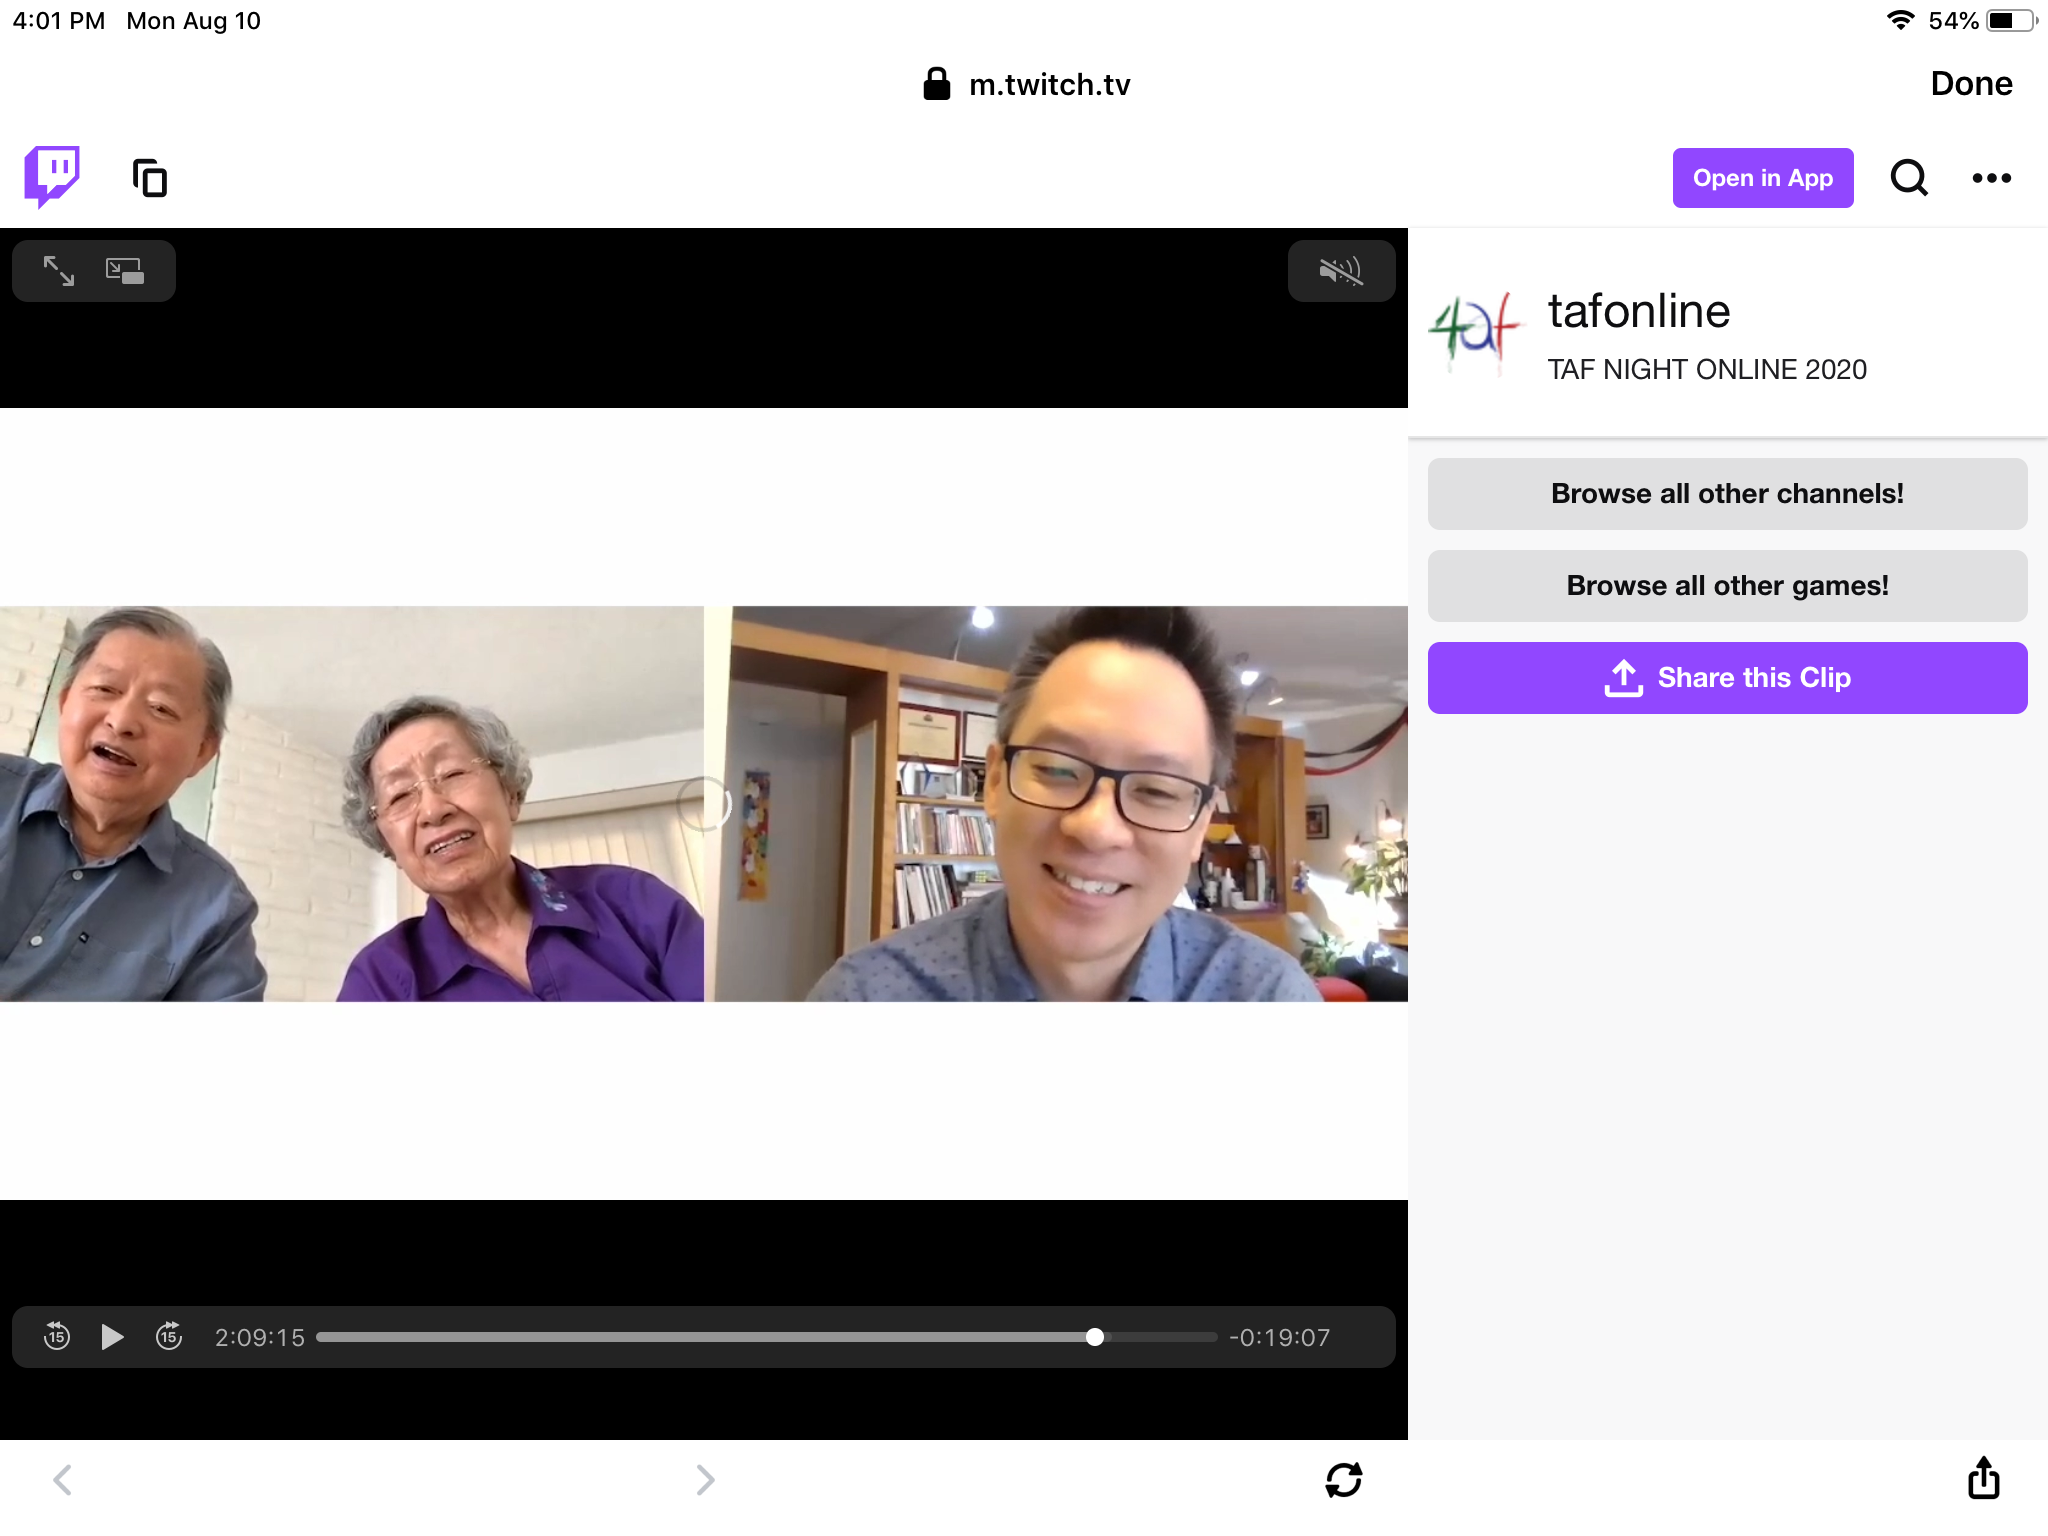Unmute the video audio
The width and height of the screenshot is (2048, 1536).
click(1341, 271)
